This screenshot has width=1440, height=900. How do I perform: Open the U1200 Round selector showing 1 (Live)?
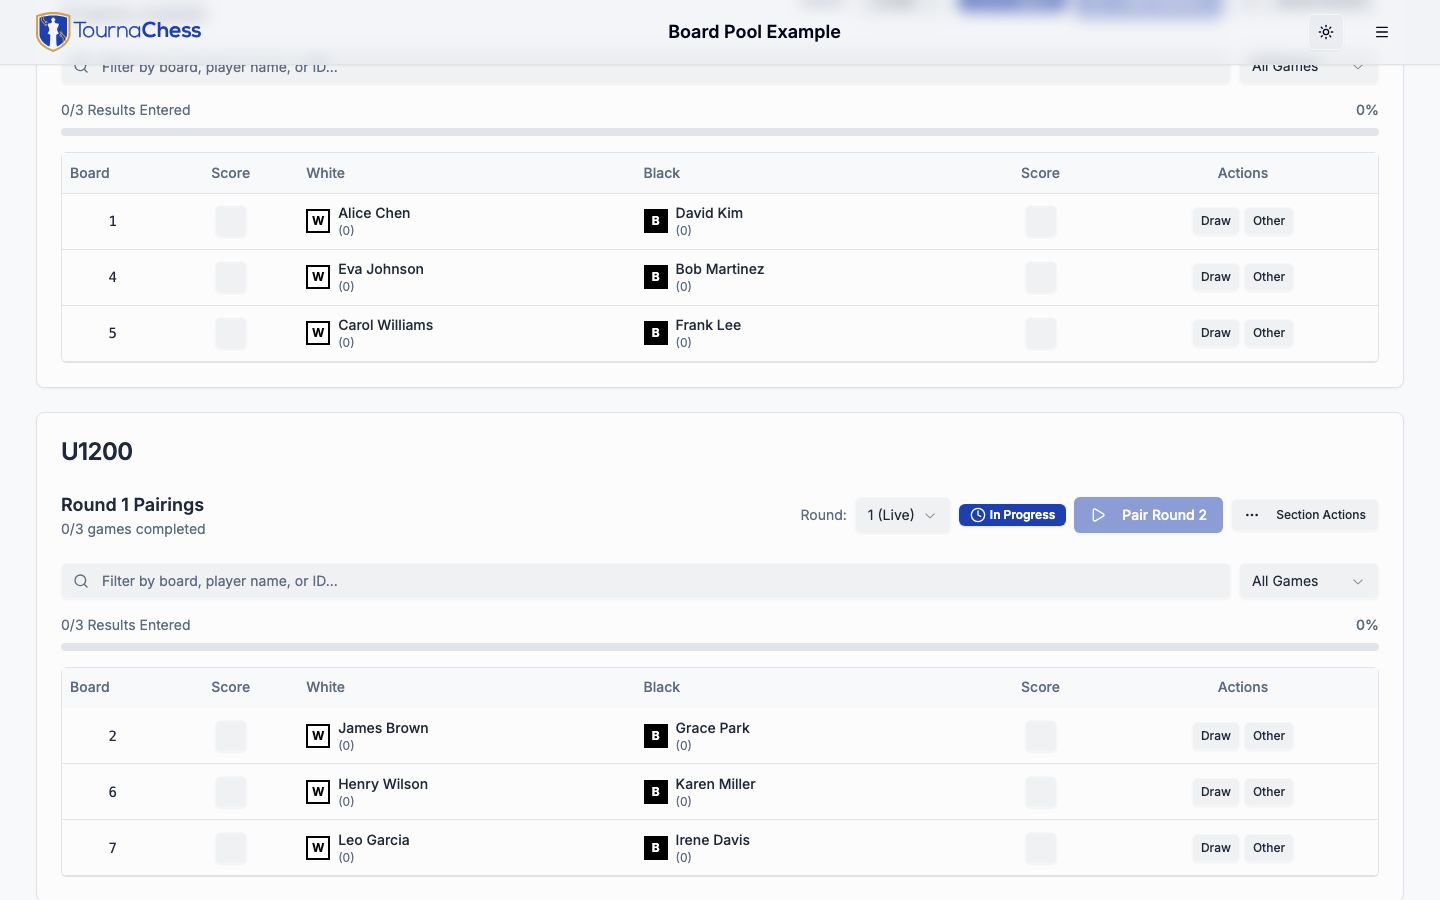coord(902,515)
